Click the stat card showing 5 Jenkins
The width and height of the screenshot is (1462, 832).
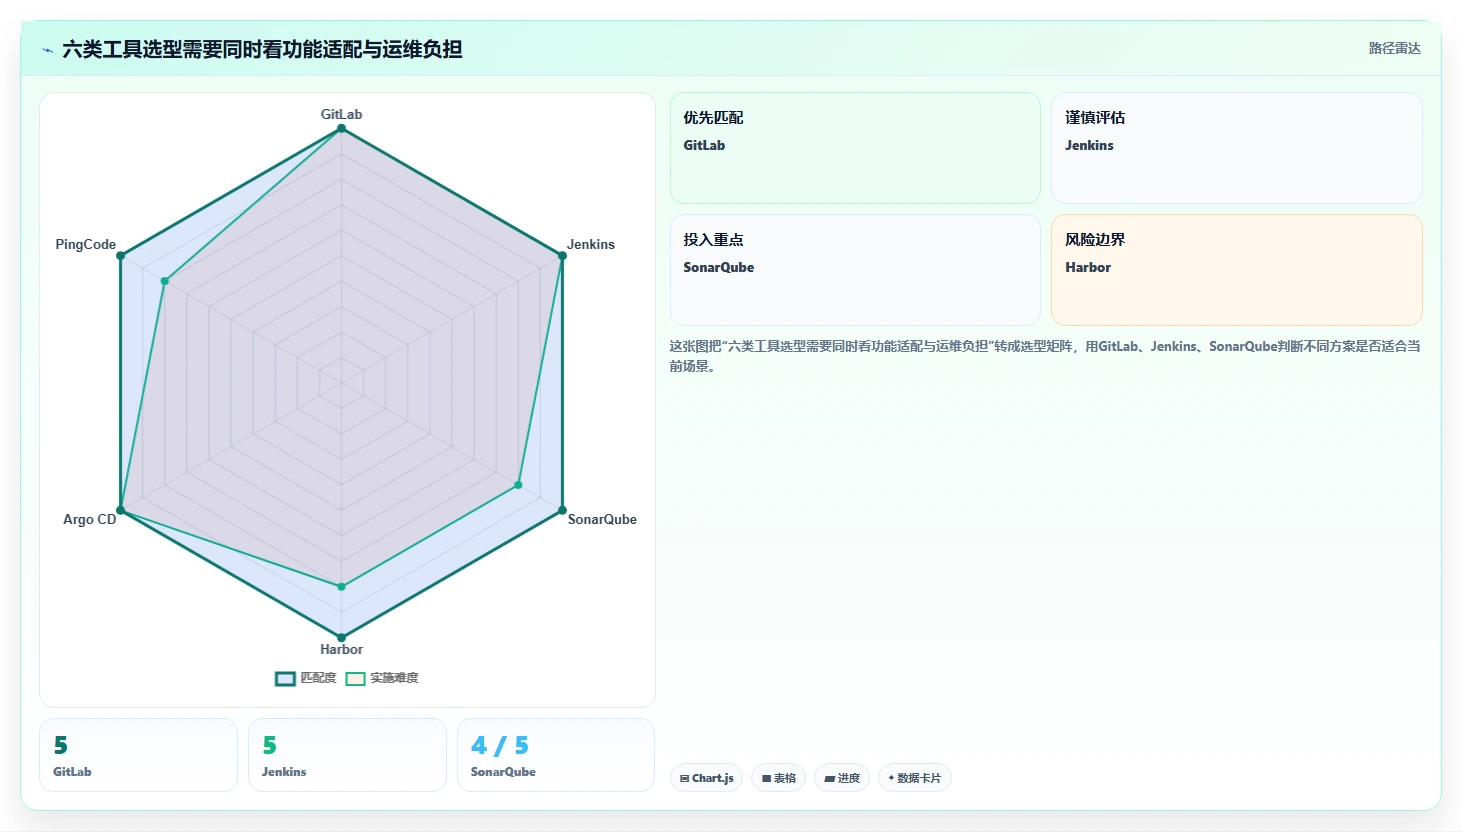click(x=347, y=755)
